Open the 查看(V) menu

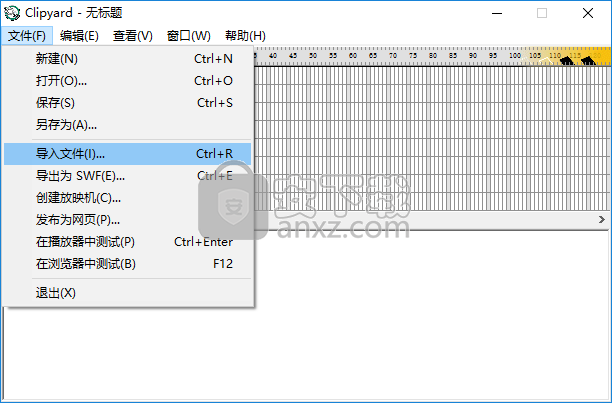132,36
